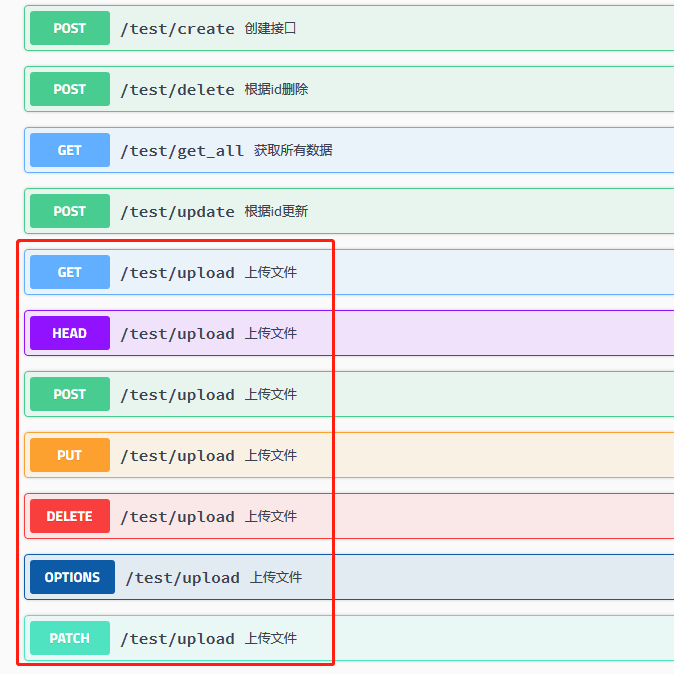Click the GET badge for /test/upload

tap(69, 272)
